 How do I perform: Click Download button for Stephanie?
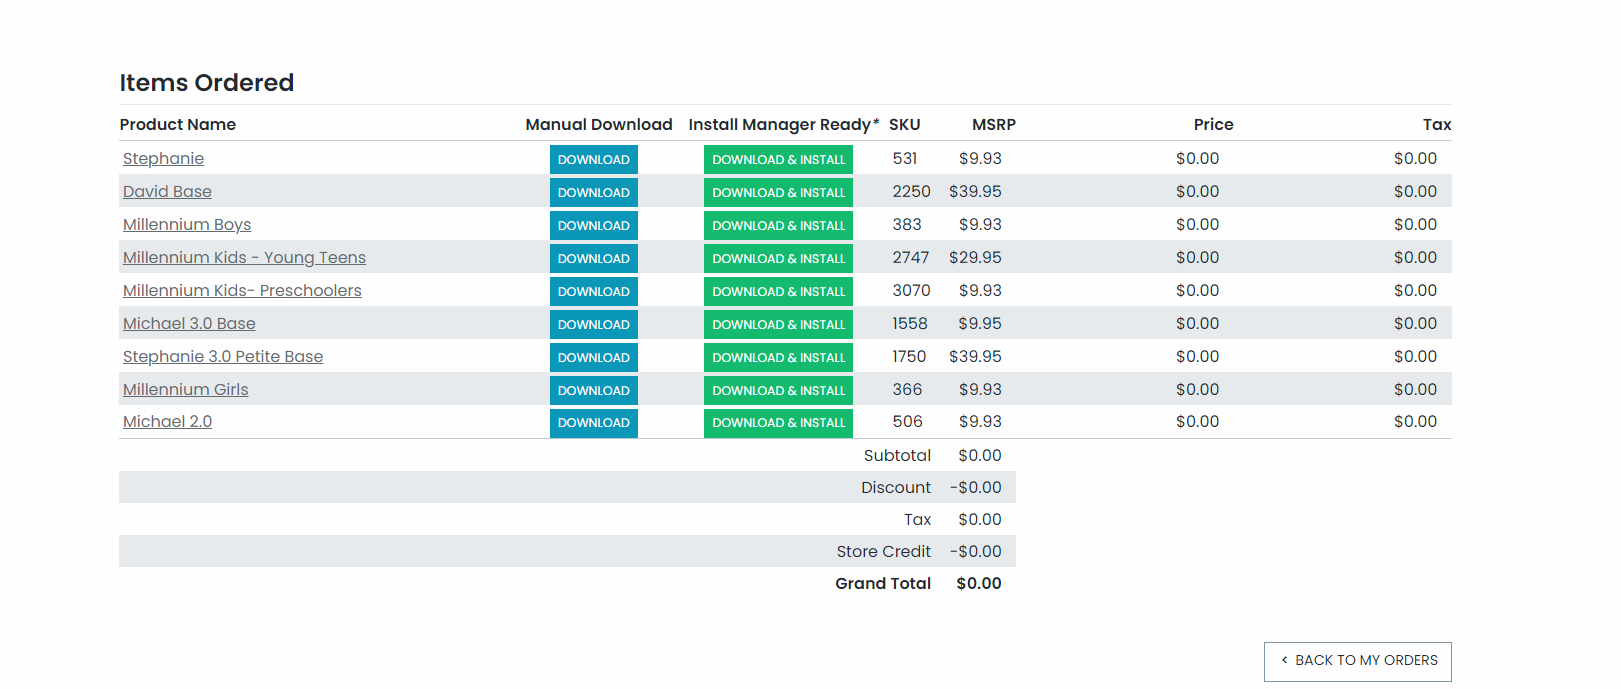click(x=593, y=160)
